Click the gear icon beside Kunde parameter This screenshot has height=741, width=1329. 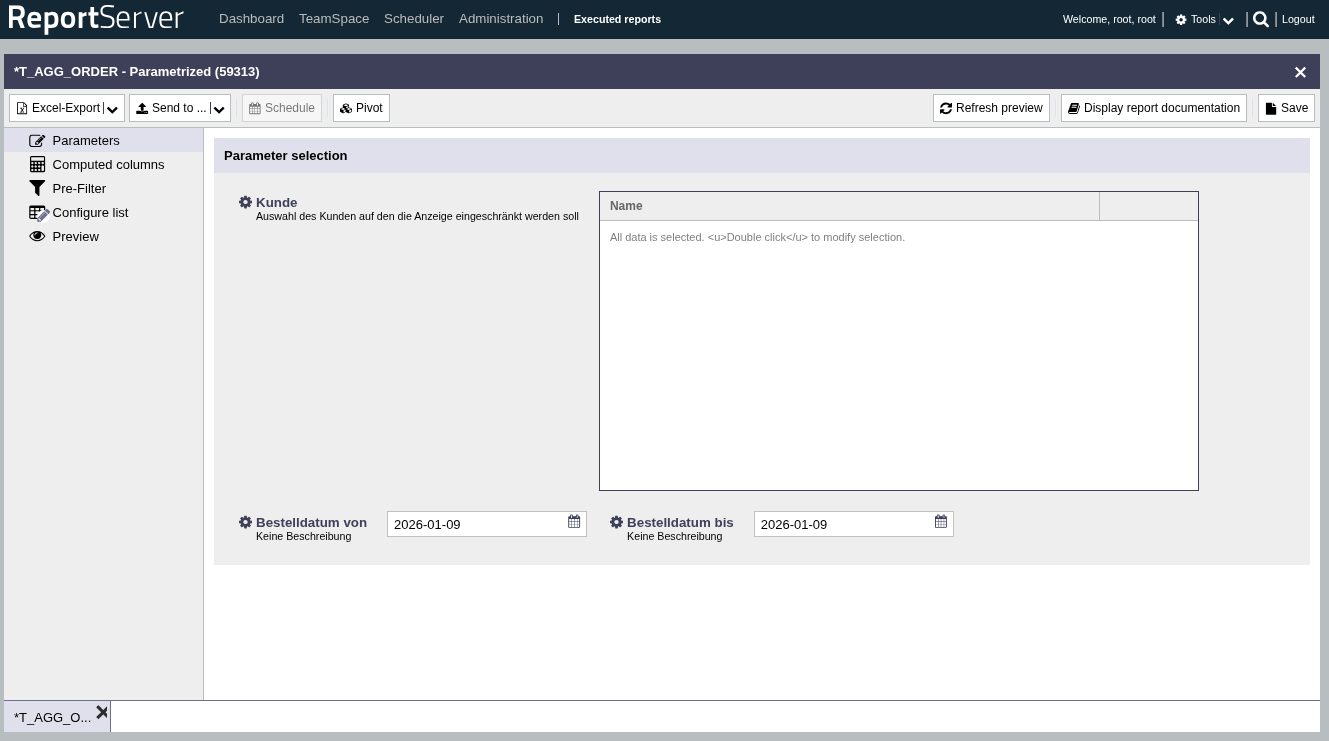coord(245,202)
